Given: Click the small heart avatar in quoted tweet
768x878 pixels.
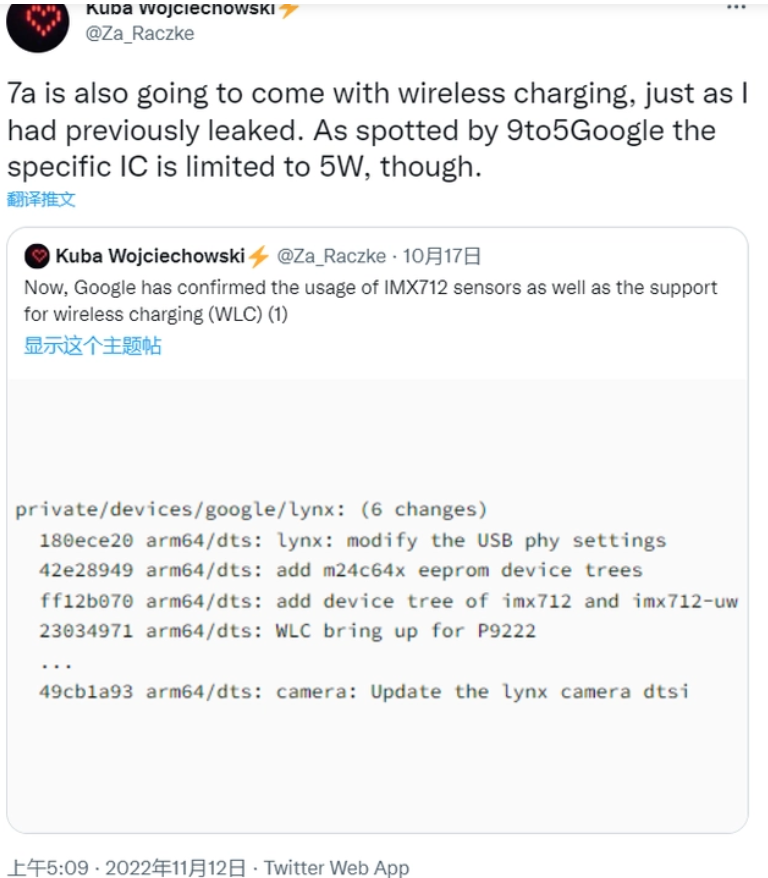Looking at the screenshot, I should [x=38, y=256].
